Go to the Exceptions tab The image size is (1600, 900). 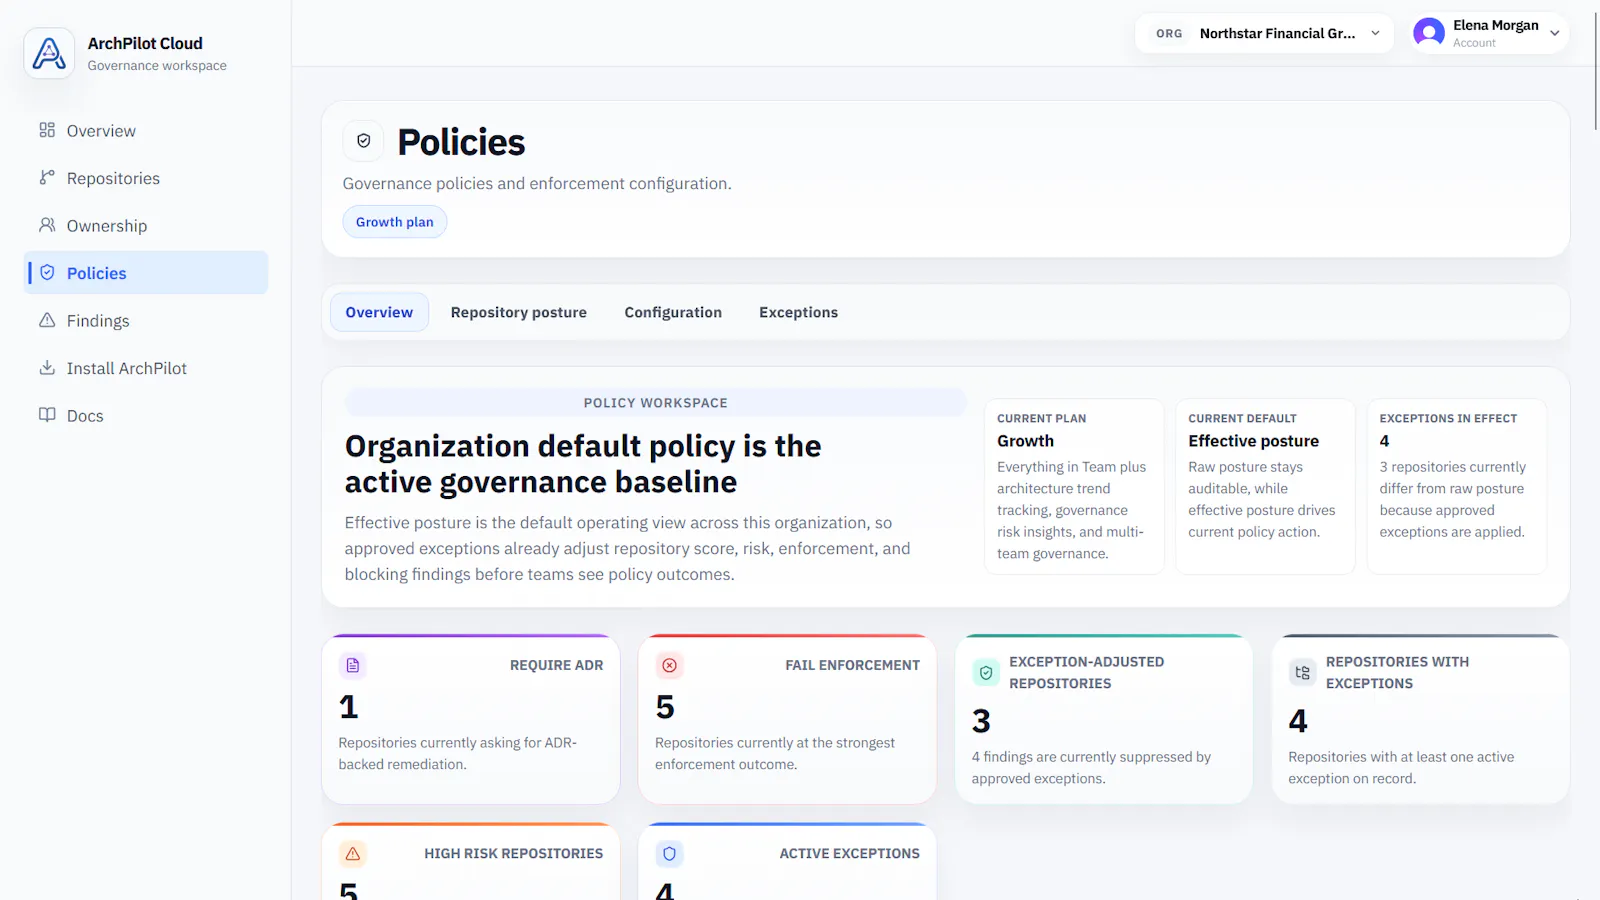799,312
